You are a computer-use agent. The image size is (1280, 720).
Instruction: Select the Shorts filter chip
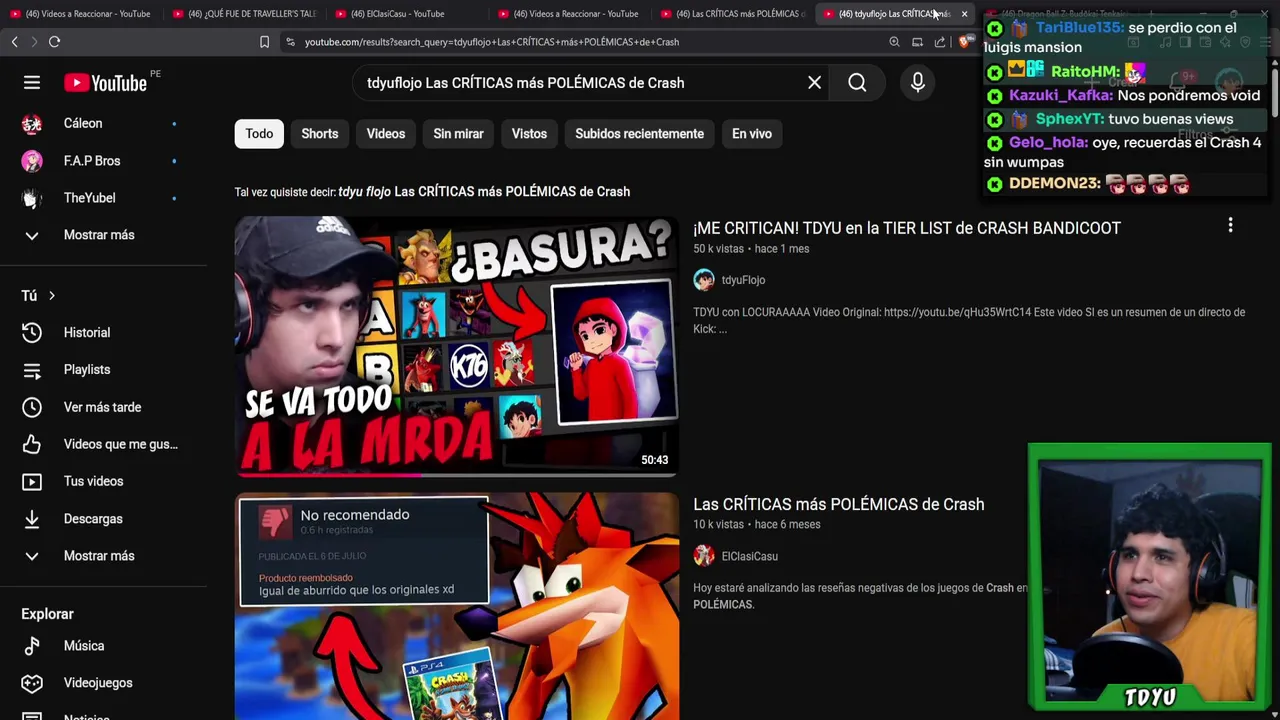click(x=320, y=134)
